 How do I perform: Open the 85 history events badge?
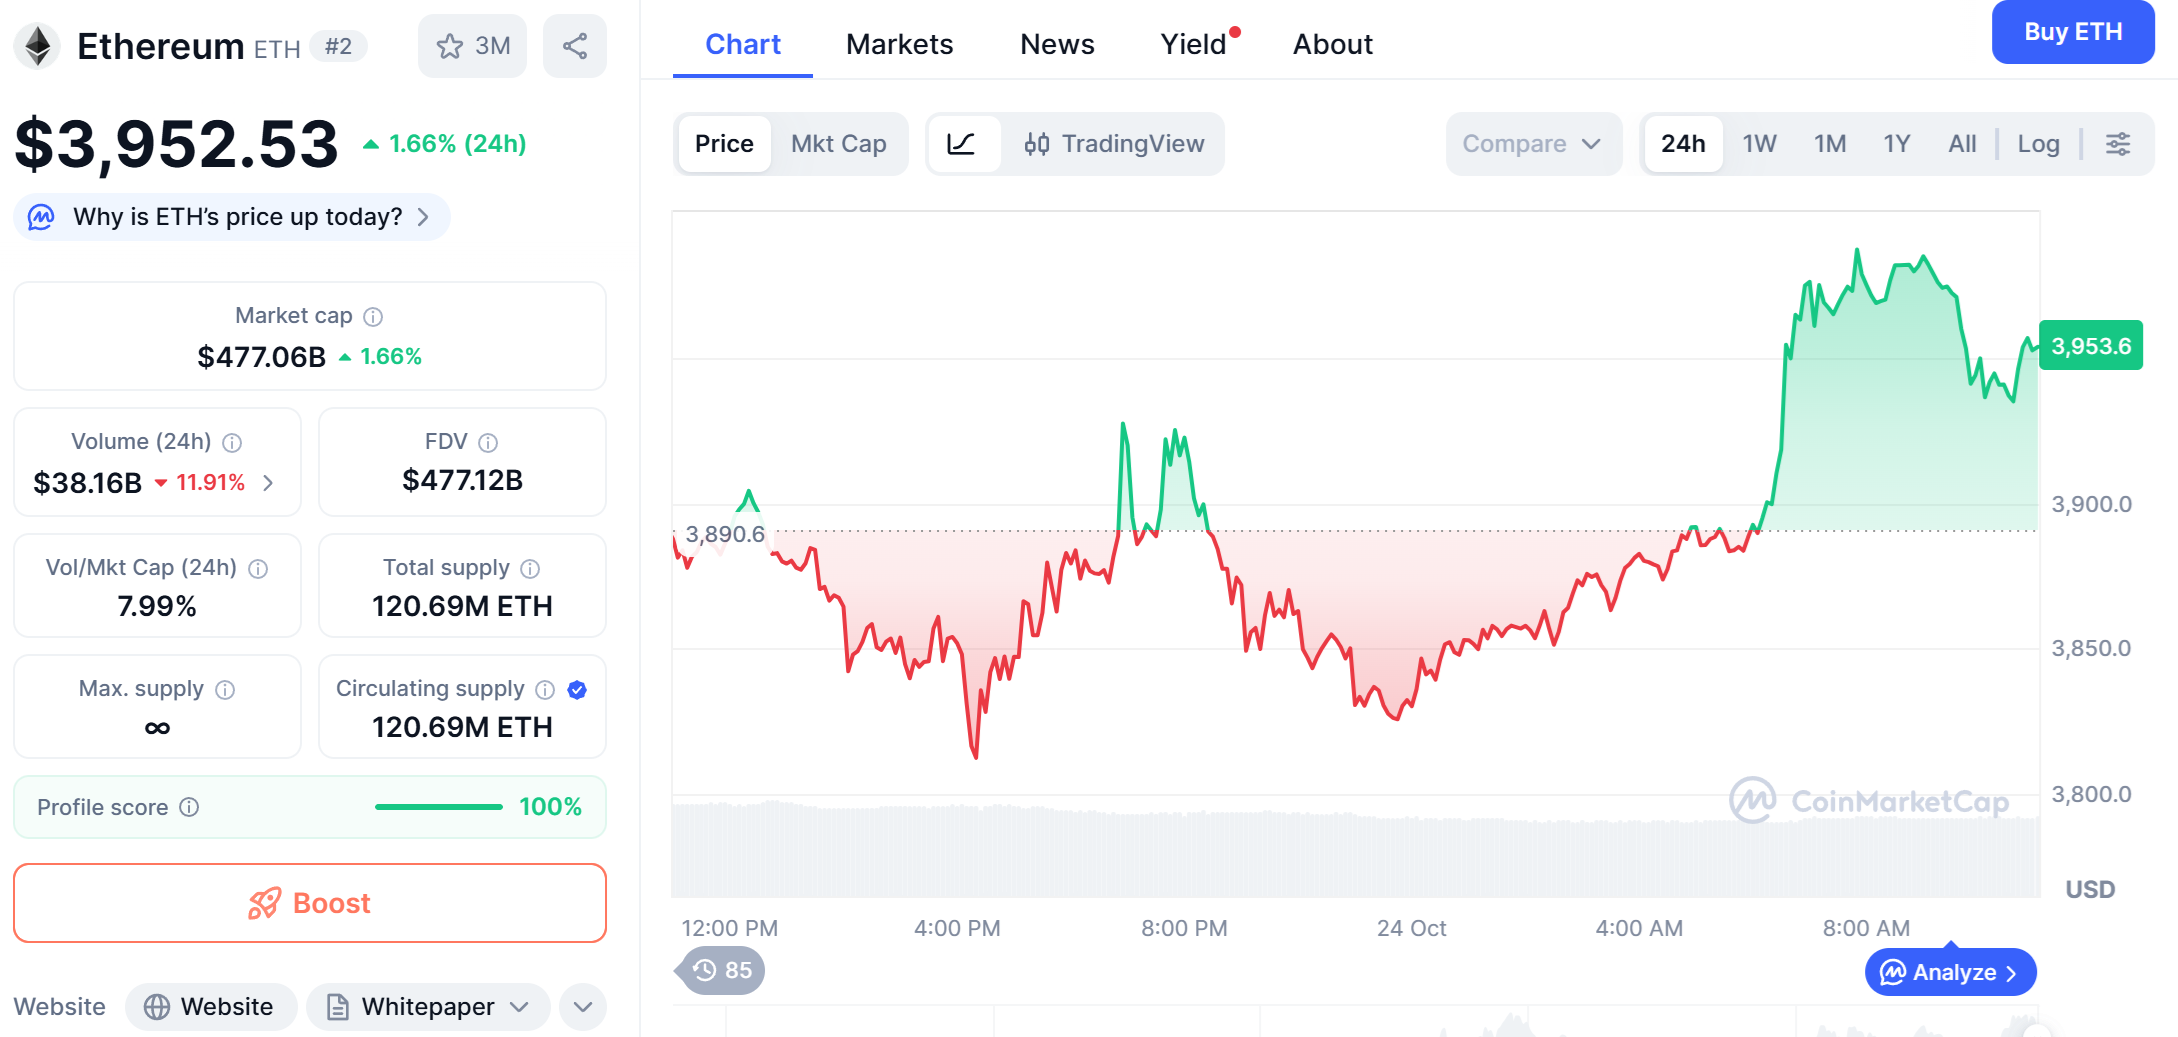pos(721,970)
